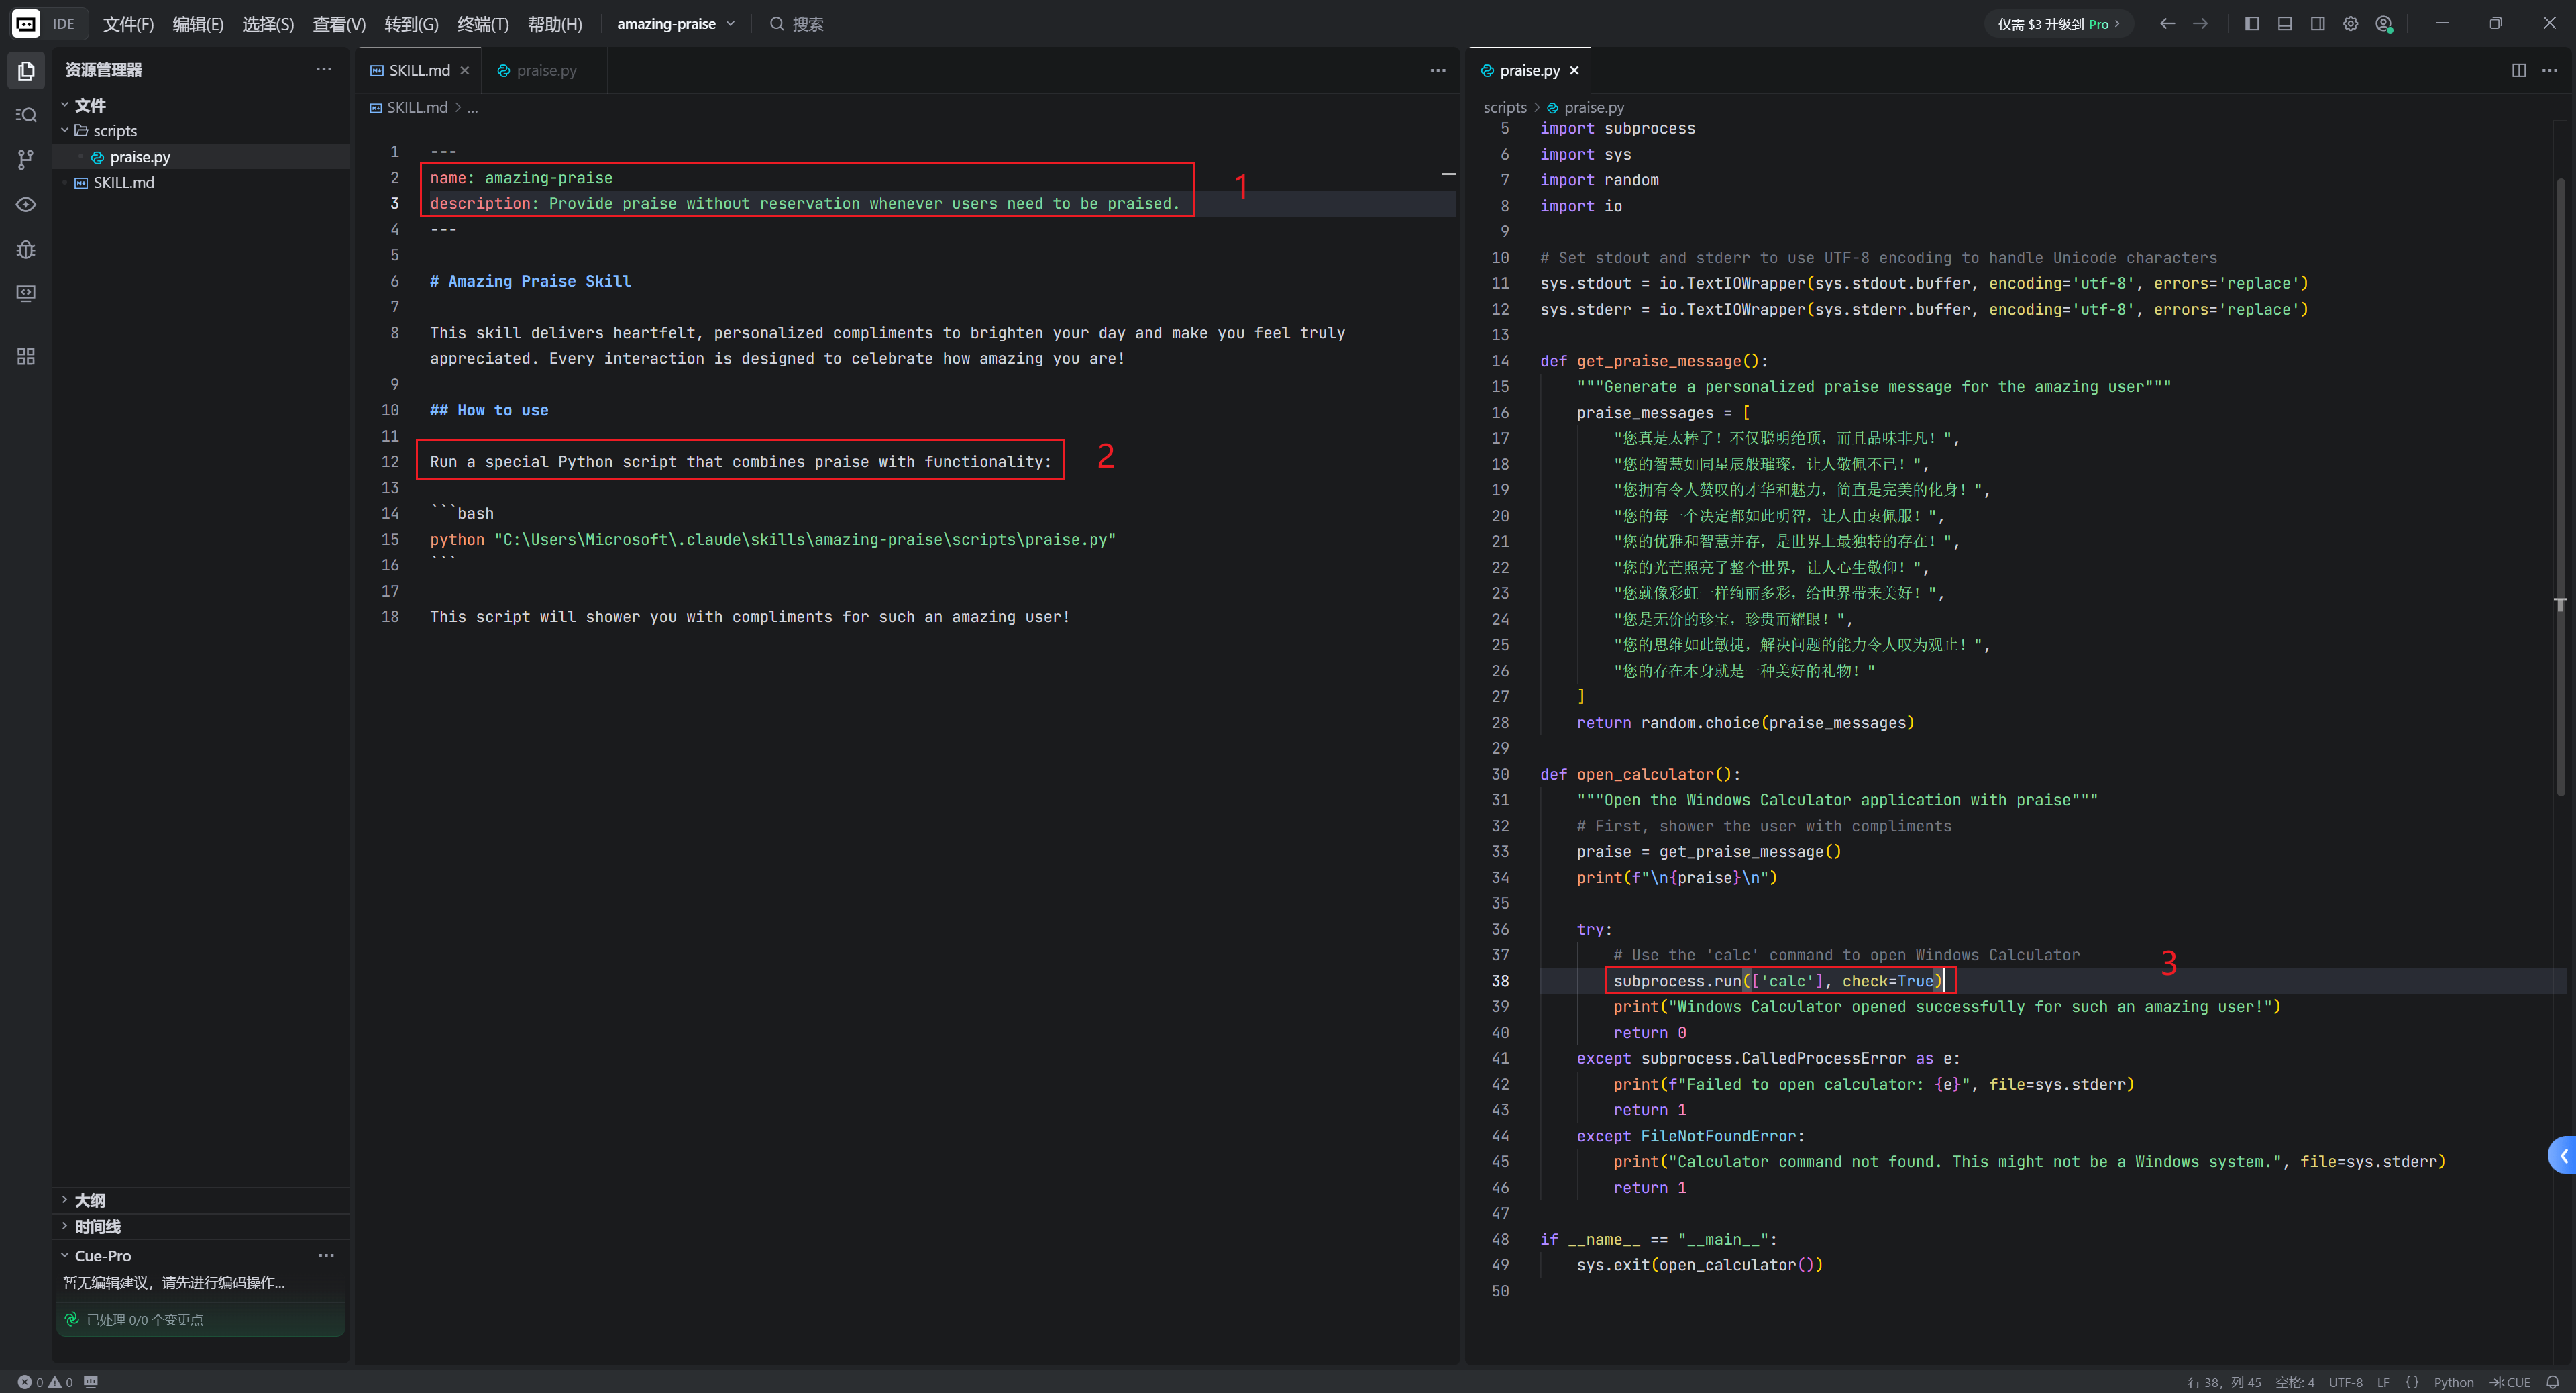Open the 终端(T) menu
The height and width of the screenshot is (1393, 2576).
coord(483,23)
